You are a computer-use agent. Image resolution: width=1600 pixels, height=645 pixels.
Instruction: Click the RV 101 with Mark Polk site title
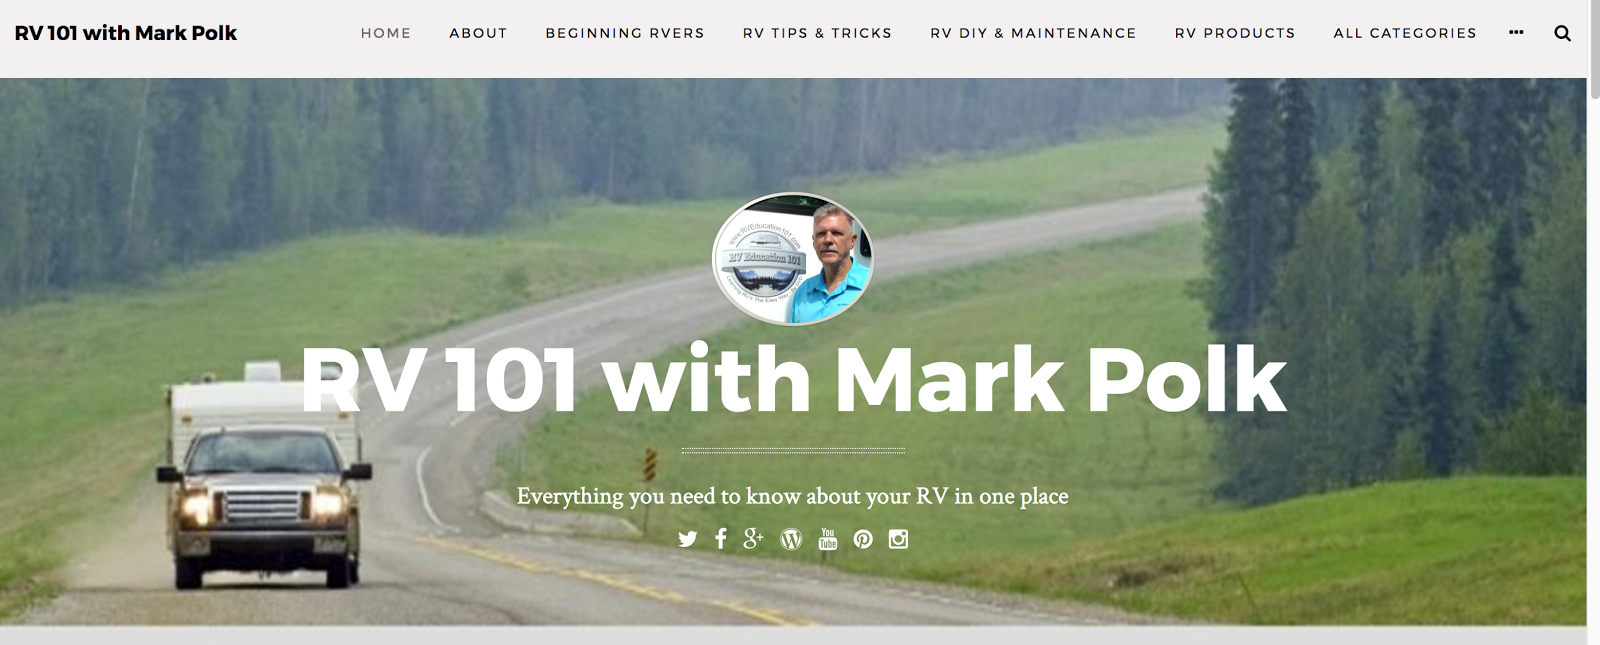coord(126,33)
